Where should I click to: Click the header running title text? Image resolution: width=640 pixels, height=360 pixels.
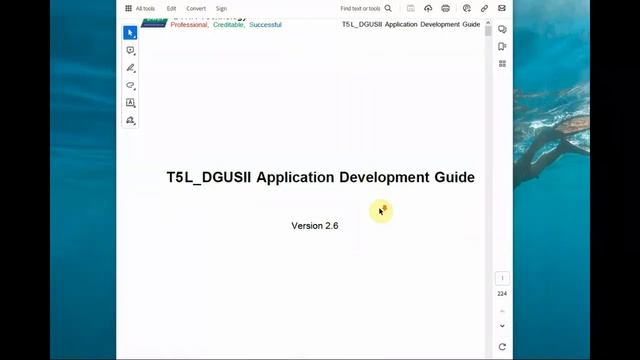[x=411, y=24]
